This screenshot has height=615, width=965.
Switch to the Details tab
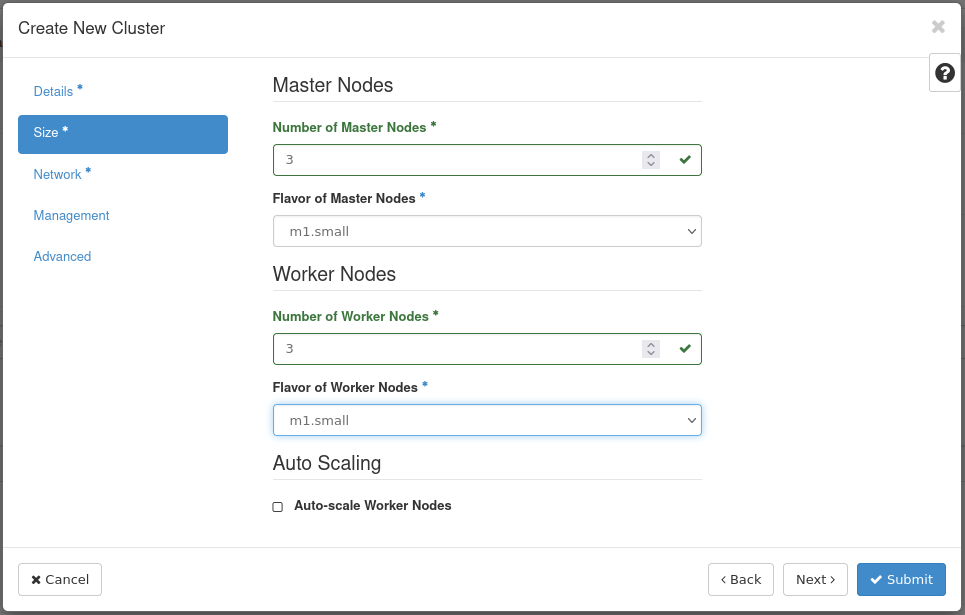(53, 91)
